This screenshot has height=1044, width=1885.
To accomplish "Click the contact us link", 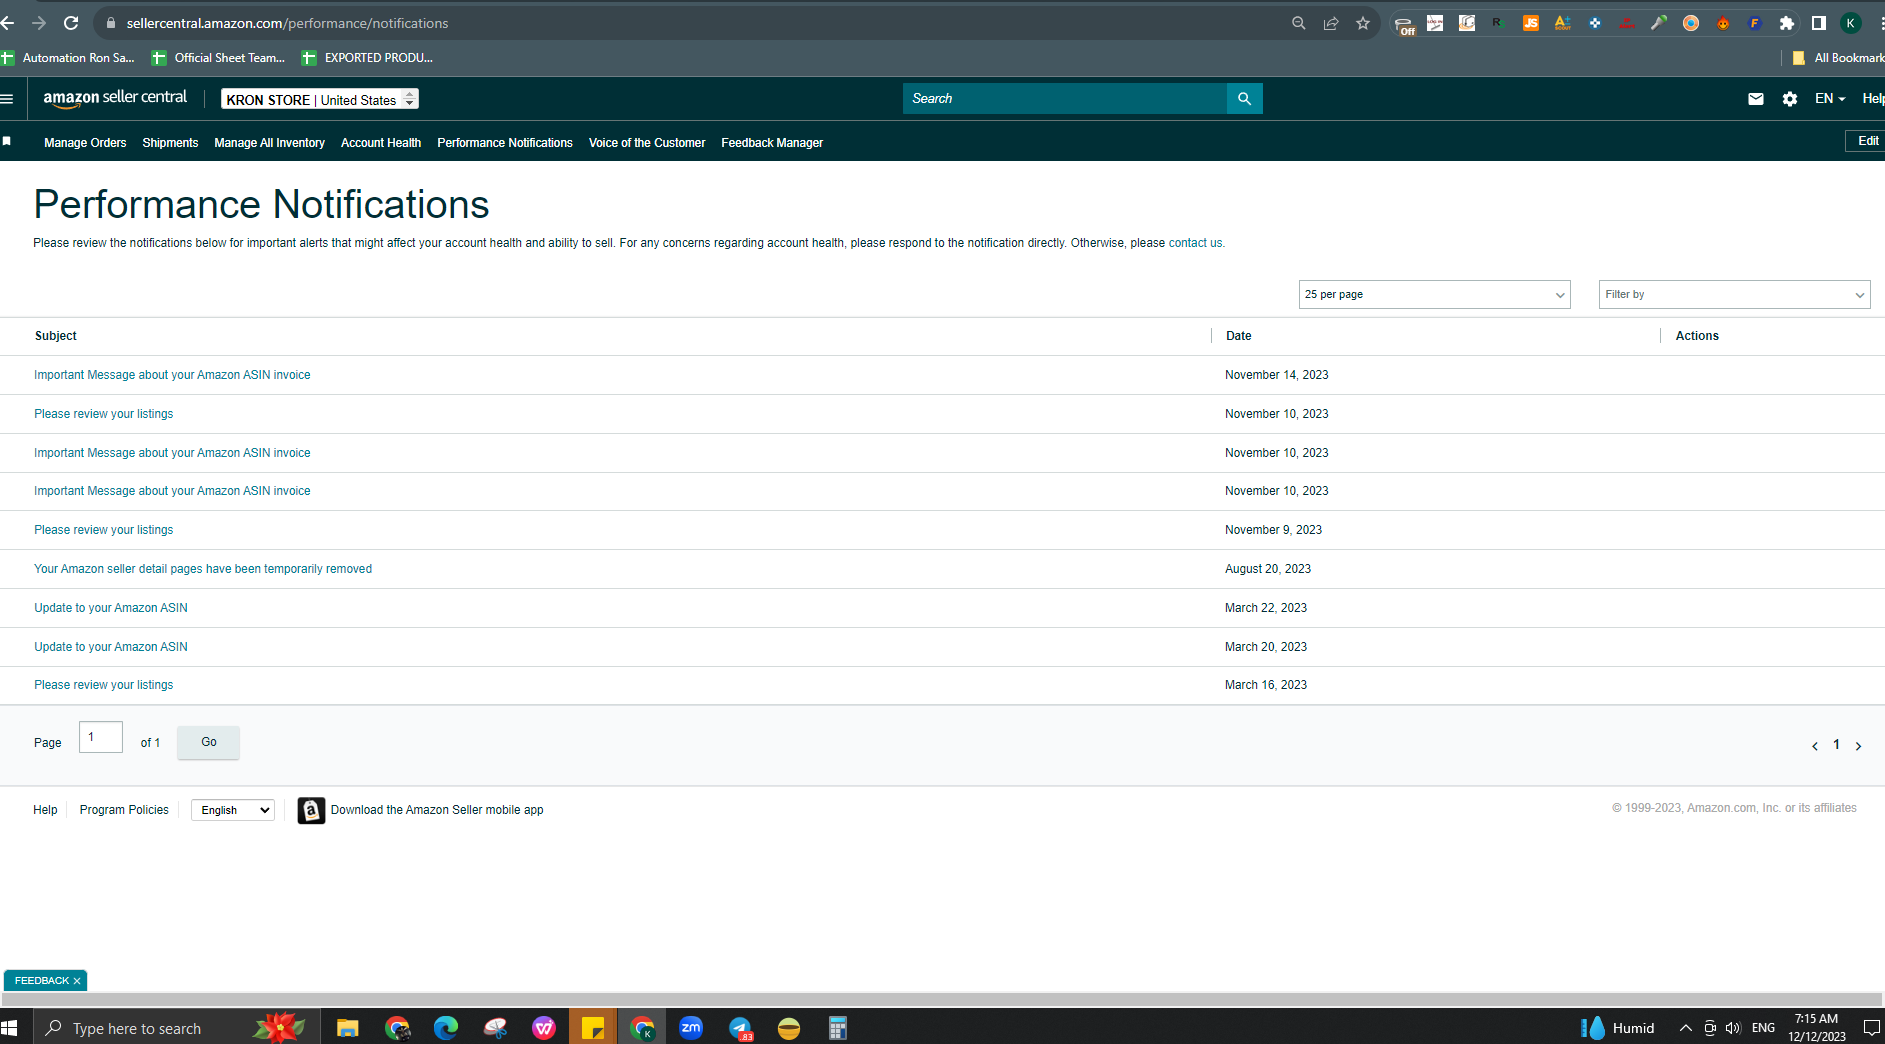I will tap(1195, 243).
